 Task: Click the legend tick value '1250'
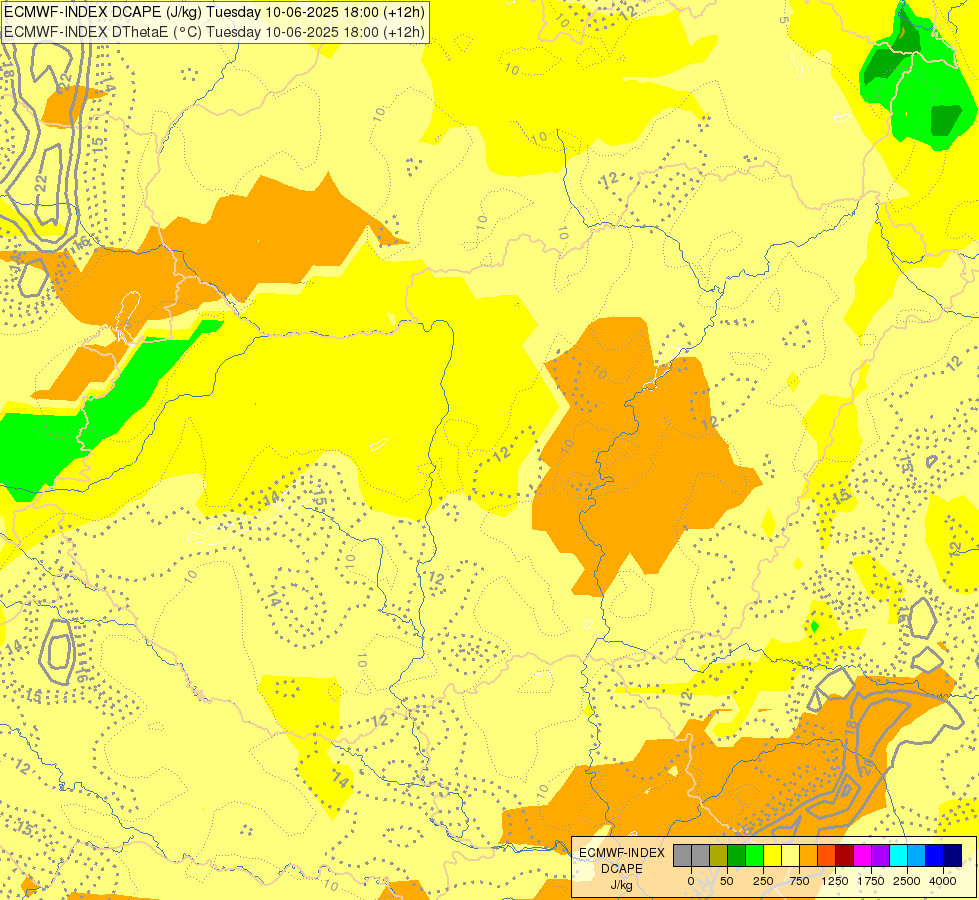pyautogui.click(x=835, y=881)
